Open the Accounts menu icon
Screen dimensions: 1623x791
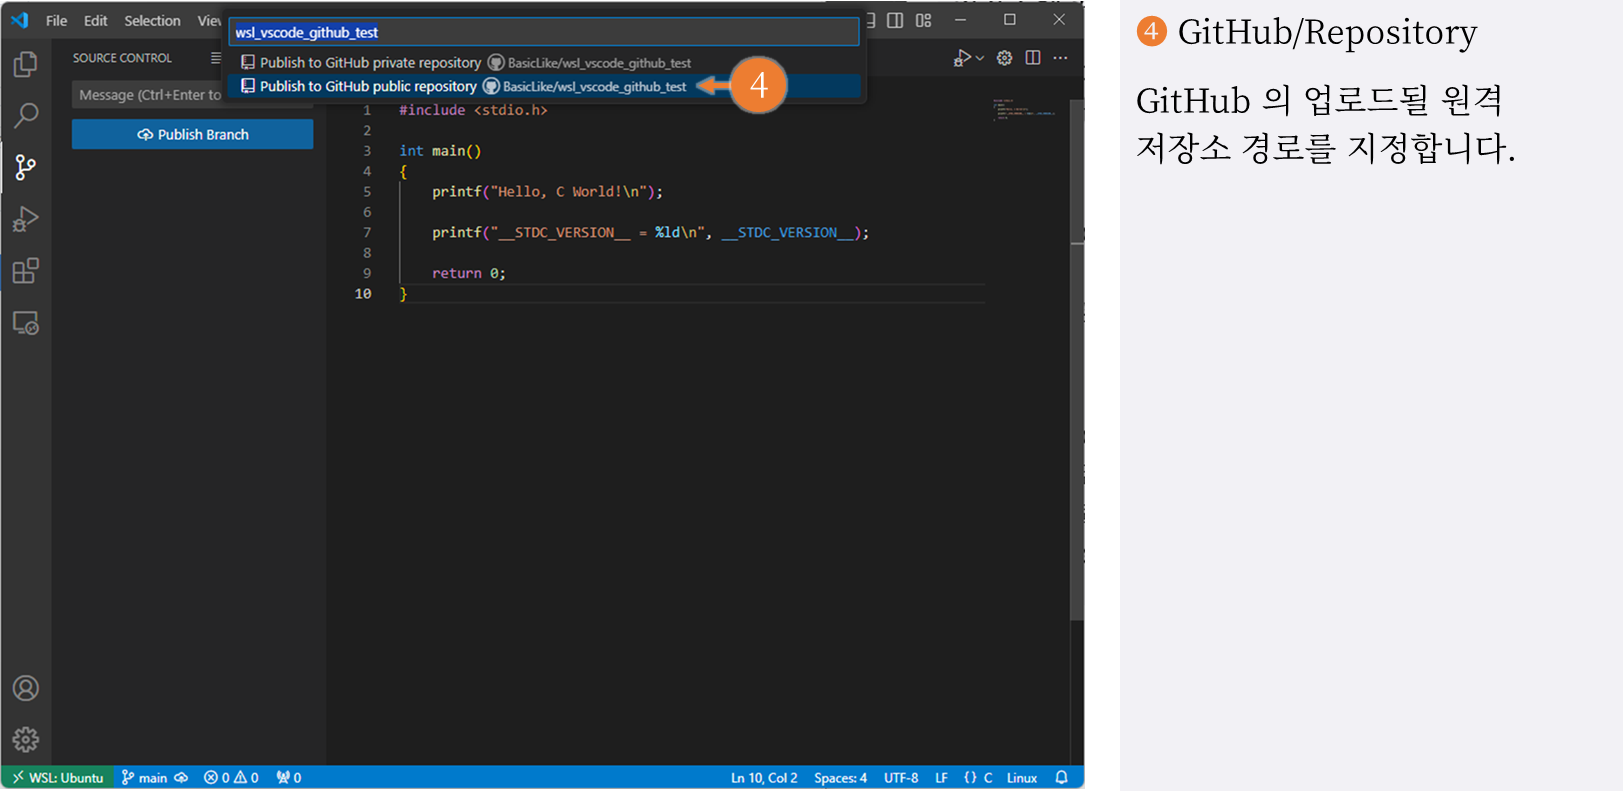pyautogui.click(x=26, y=688)
